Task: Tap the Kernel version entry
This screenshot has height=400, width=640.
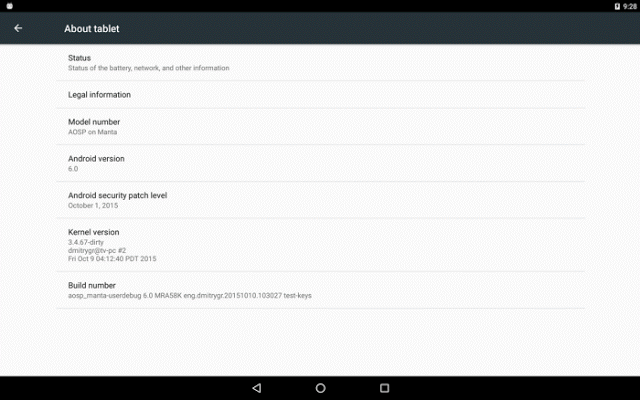Action: (320, 245)
